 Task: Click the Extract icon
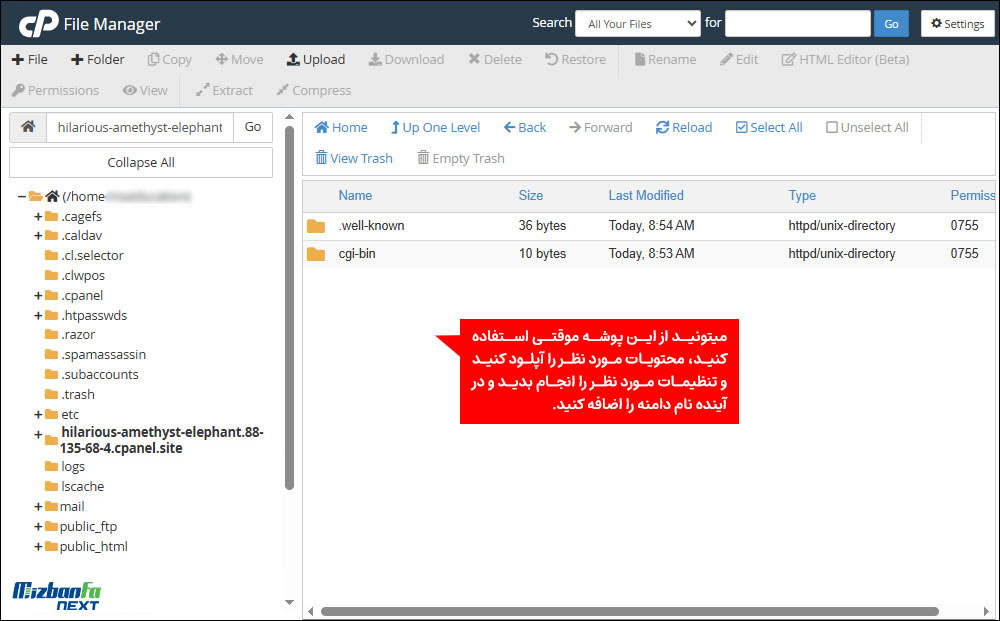pos(224,90)
